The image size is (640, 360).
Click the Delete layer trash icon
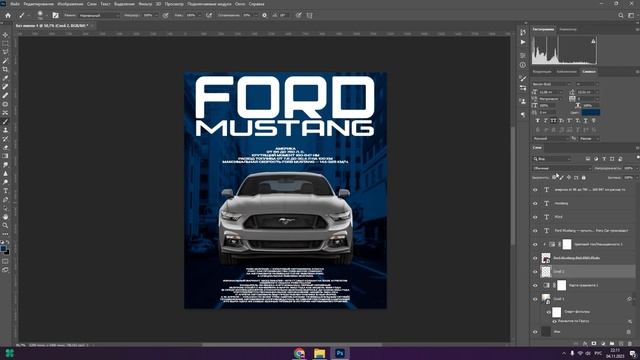tap(630, 344)
